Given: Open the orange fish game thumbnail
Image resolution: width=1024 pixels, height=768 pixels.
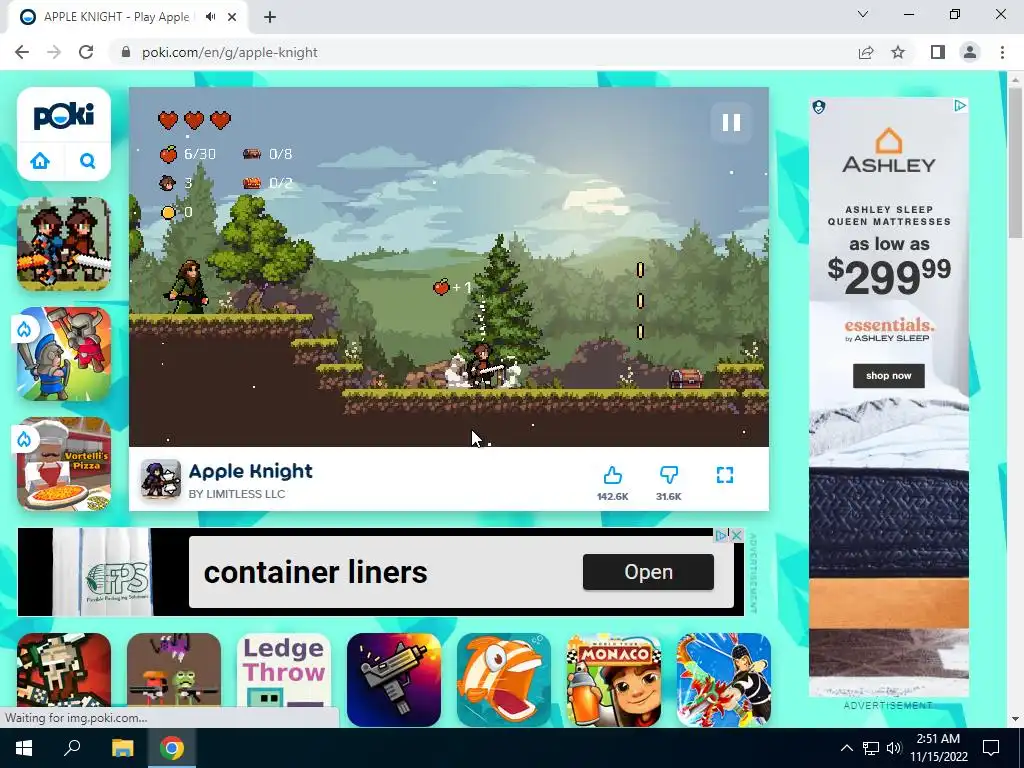Looking at the screenshot, I should pos(504,679).
